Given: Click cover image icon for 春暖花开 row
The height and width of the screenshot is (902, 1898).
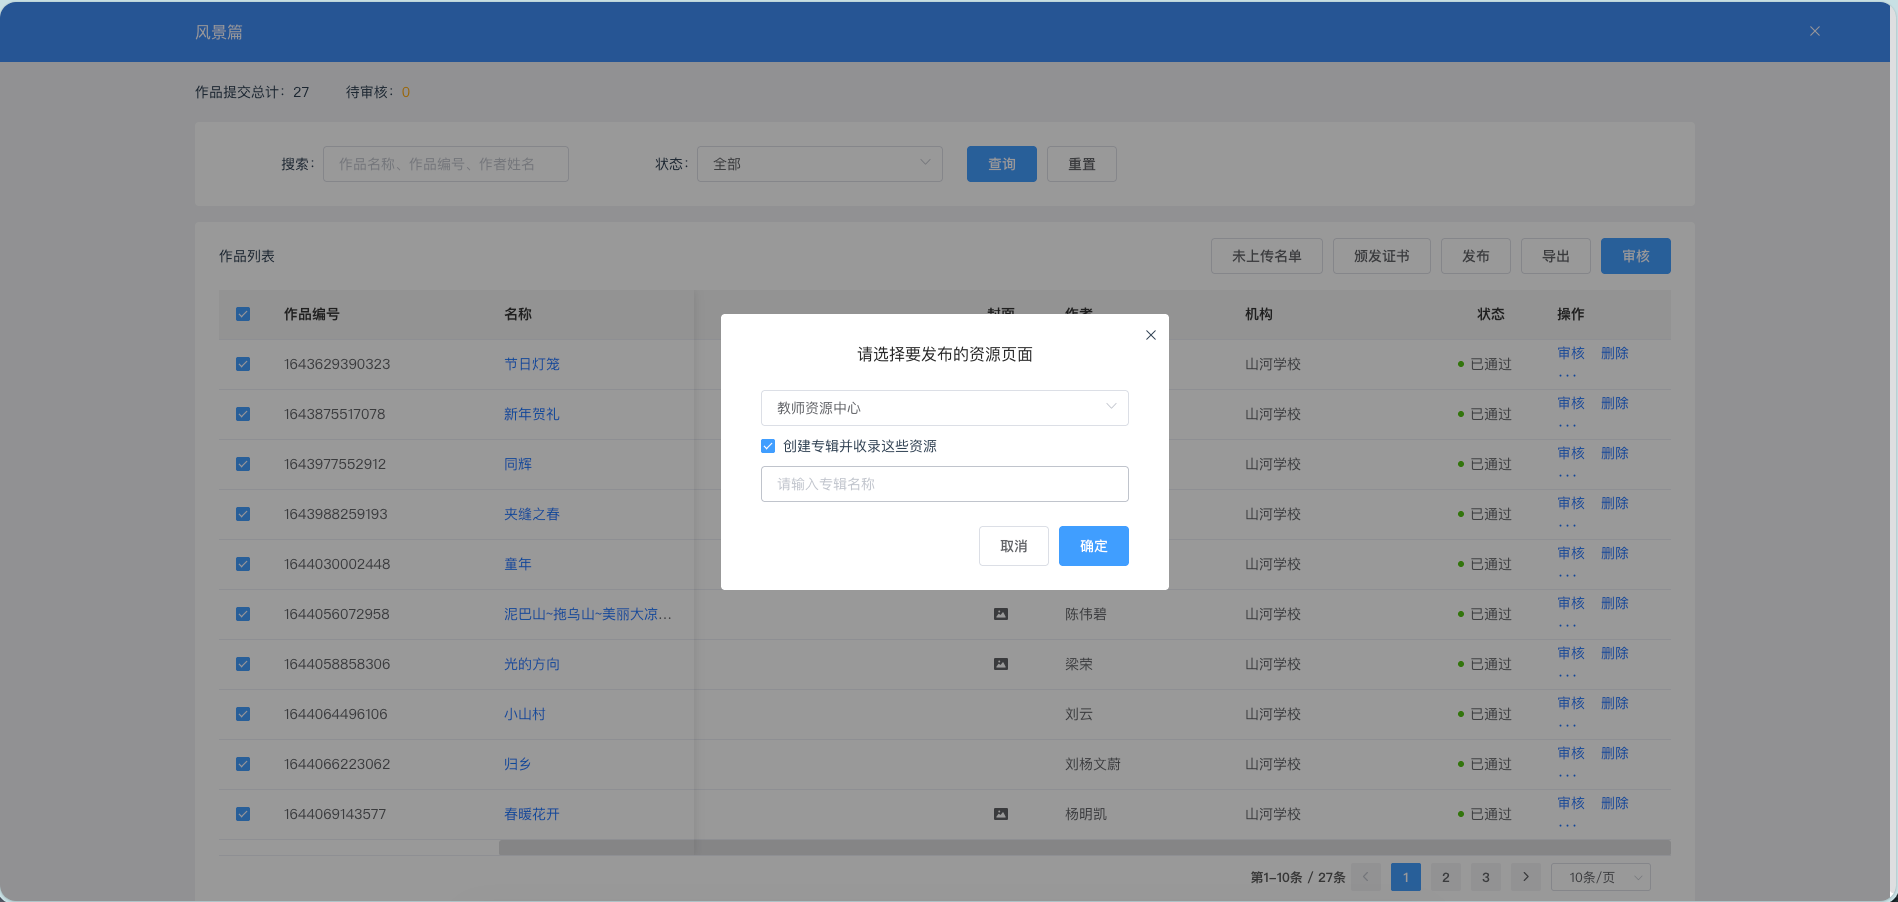Looking at the screenshot, I should tap(1000, 814).
